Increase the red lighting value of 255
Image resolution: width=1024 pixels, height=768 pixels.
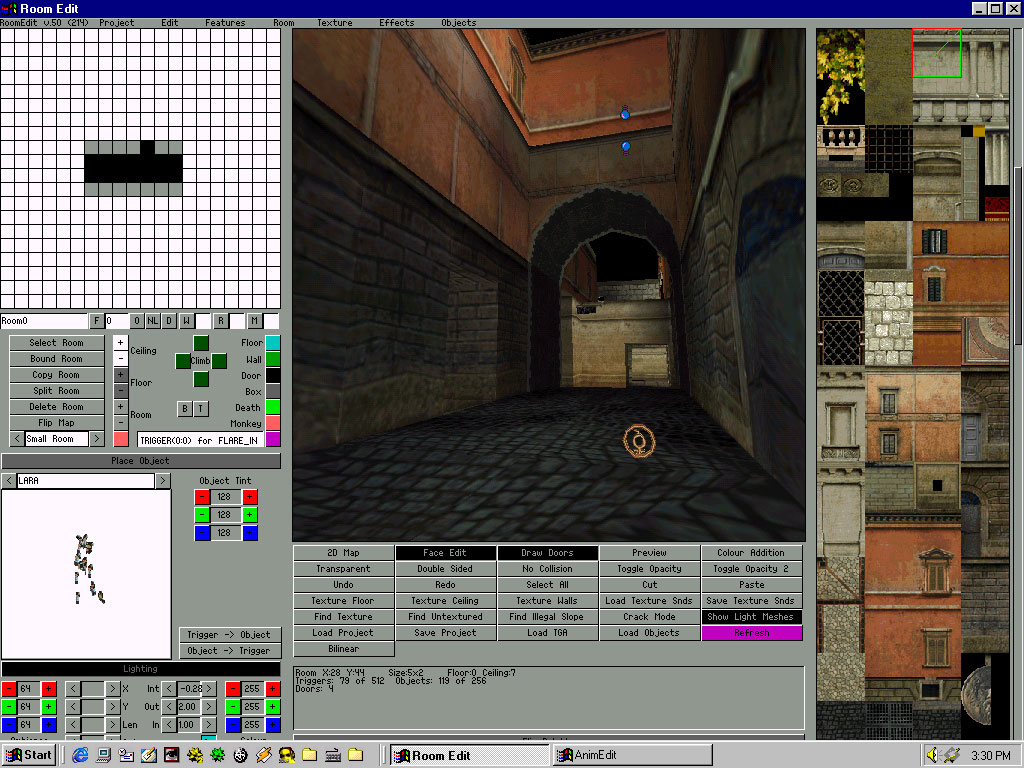click(274, 688)
